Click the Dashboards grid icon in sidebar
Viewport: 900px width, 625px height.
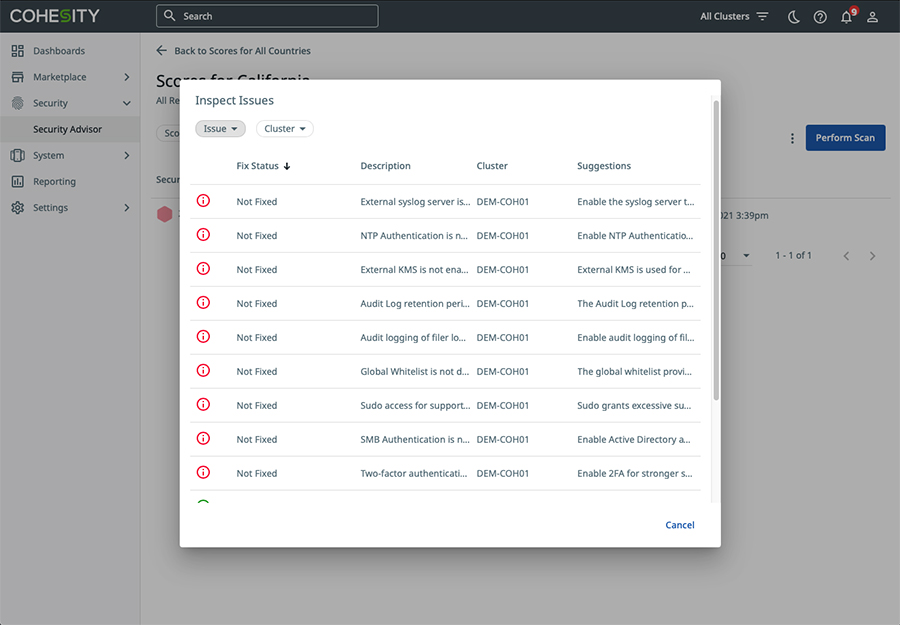coord(18,51)
